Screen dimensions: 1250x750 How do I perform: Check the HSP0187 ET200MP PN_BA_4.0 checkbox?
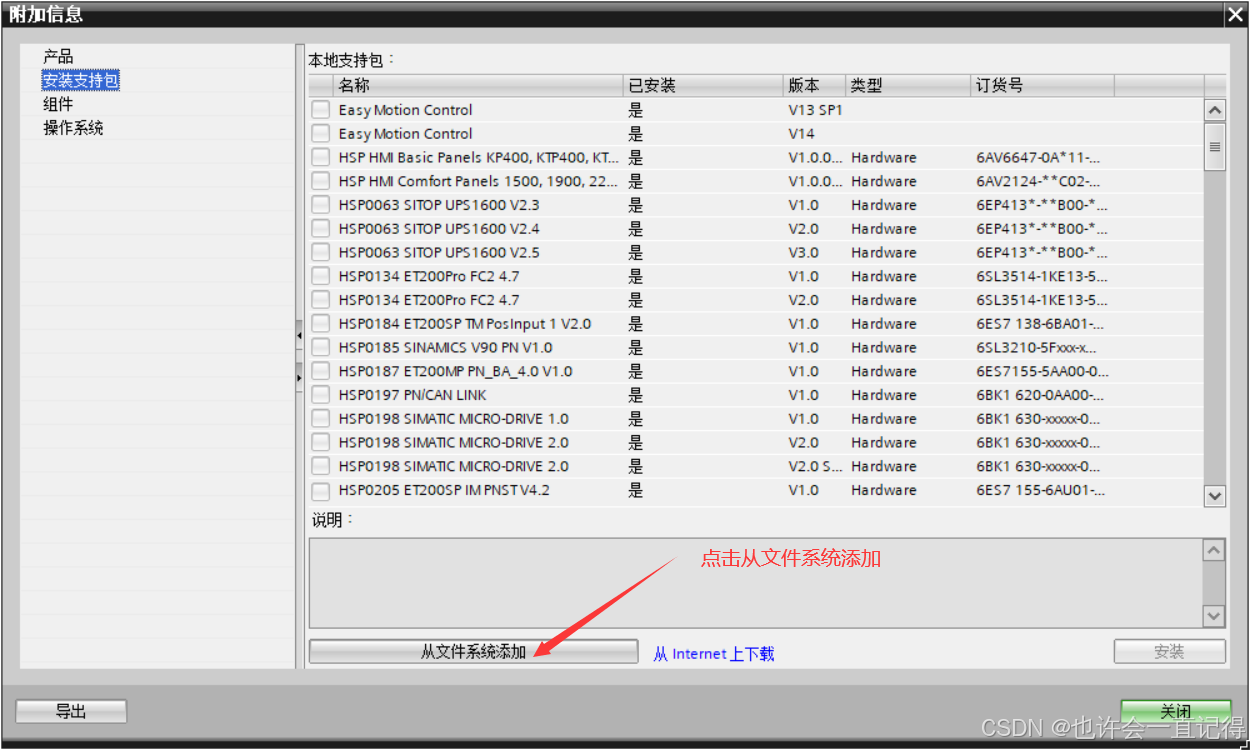click(320, 372)
